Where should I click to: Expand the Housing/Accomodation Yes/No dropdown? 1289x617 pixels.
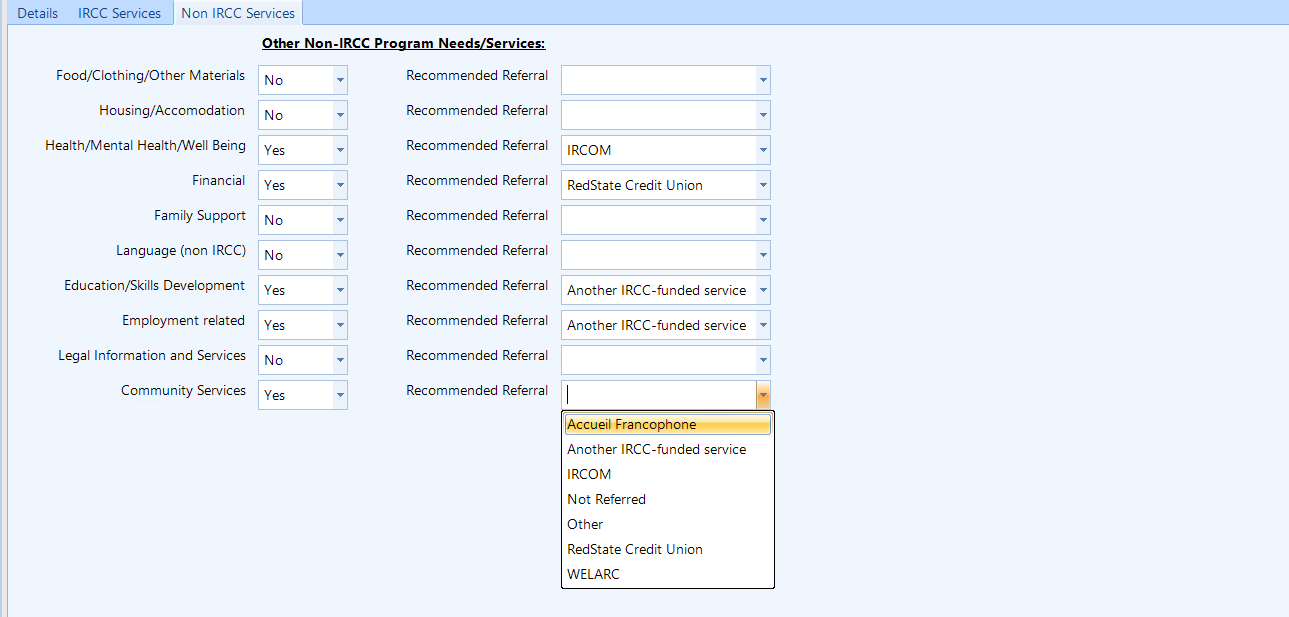tap(339, 115)
